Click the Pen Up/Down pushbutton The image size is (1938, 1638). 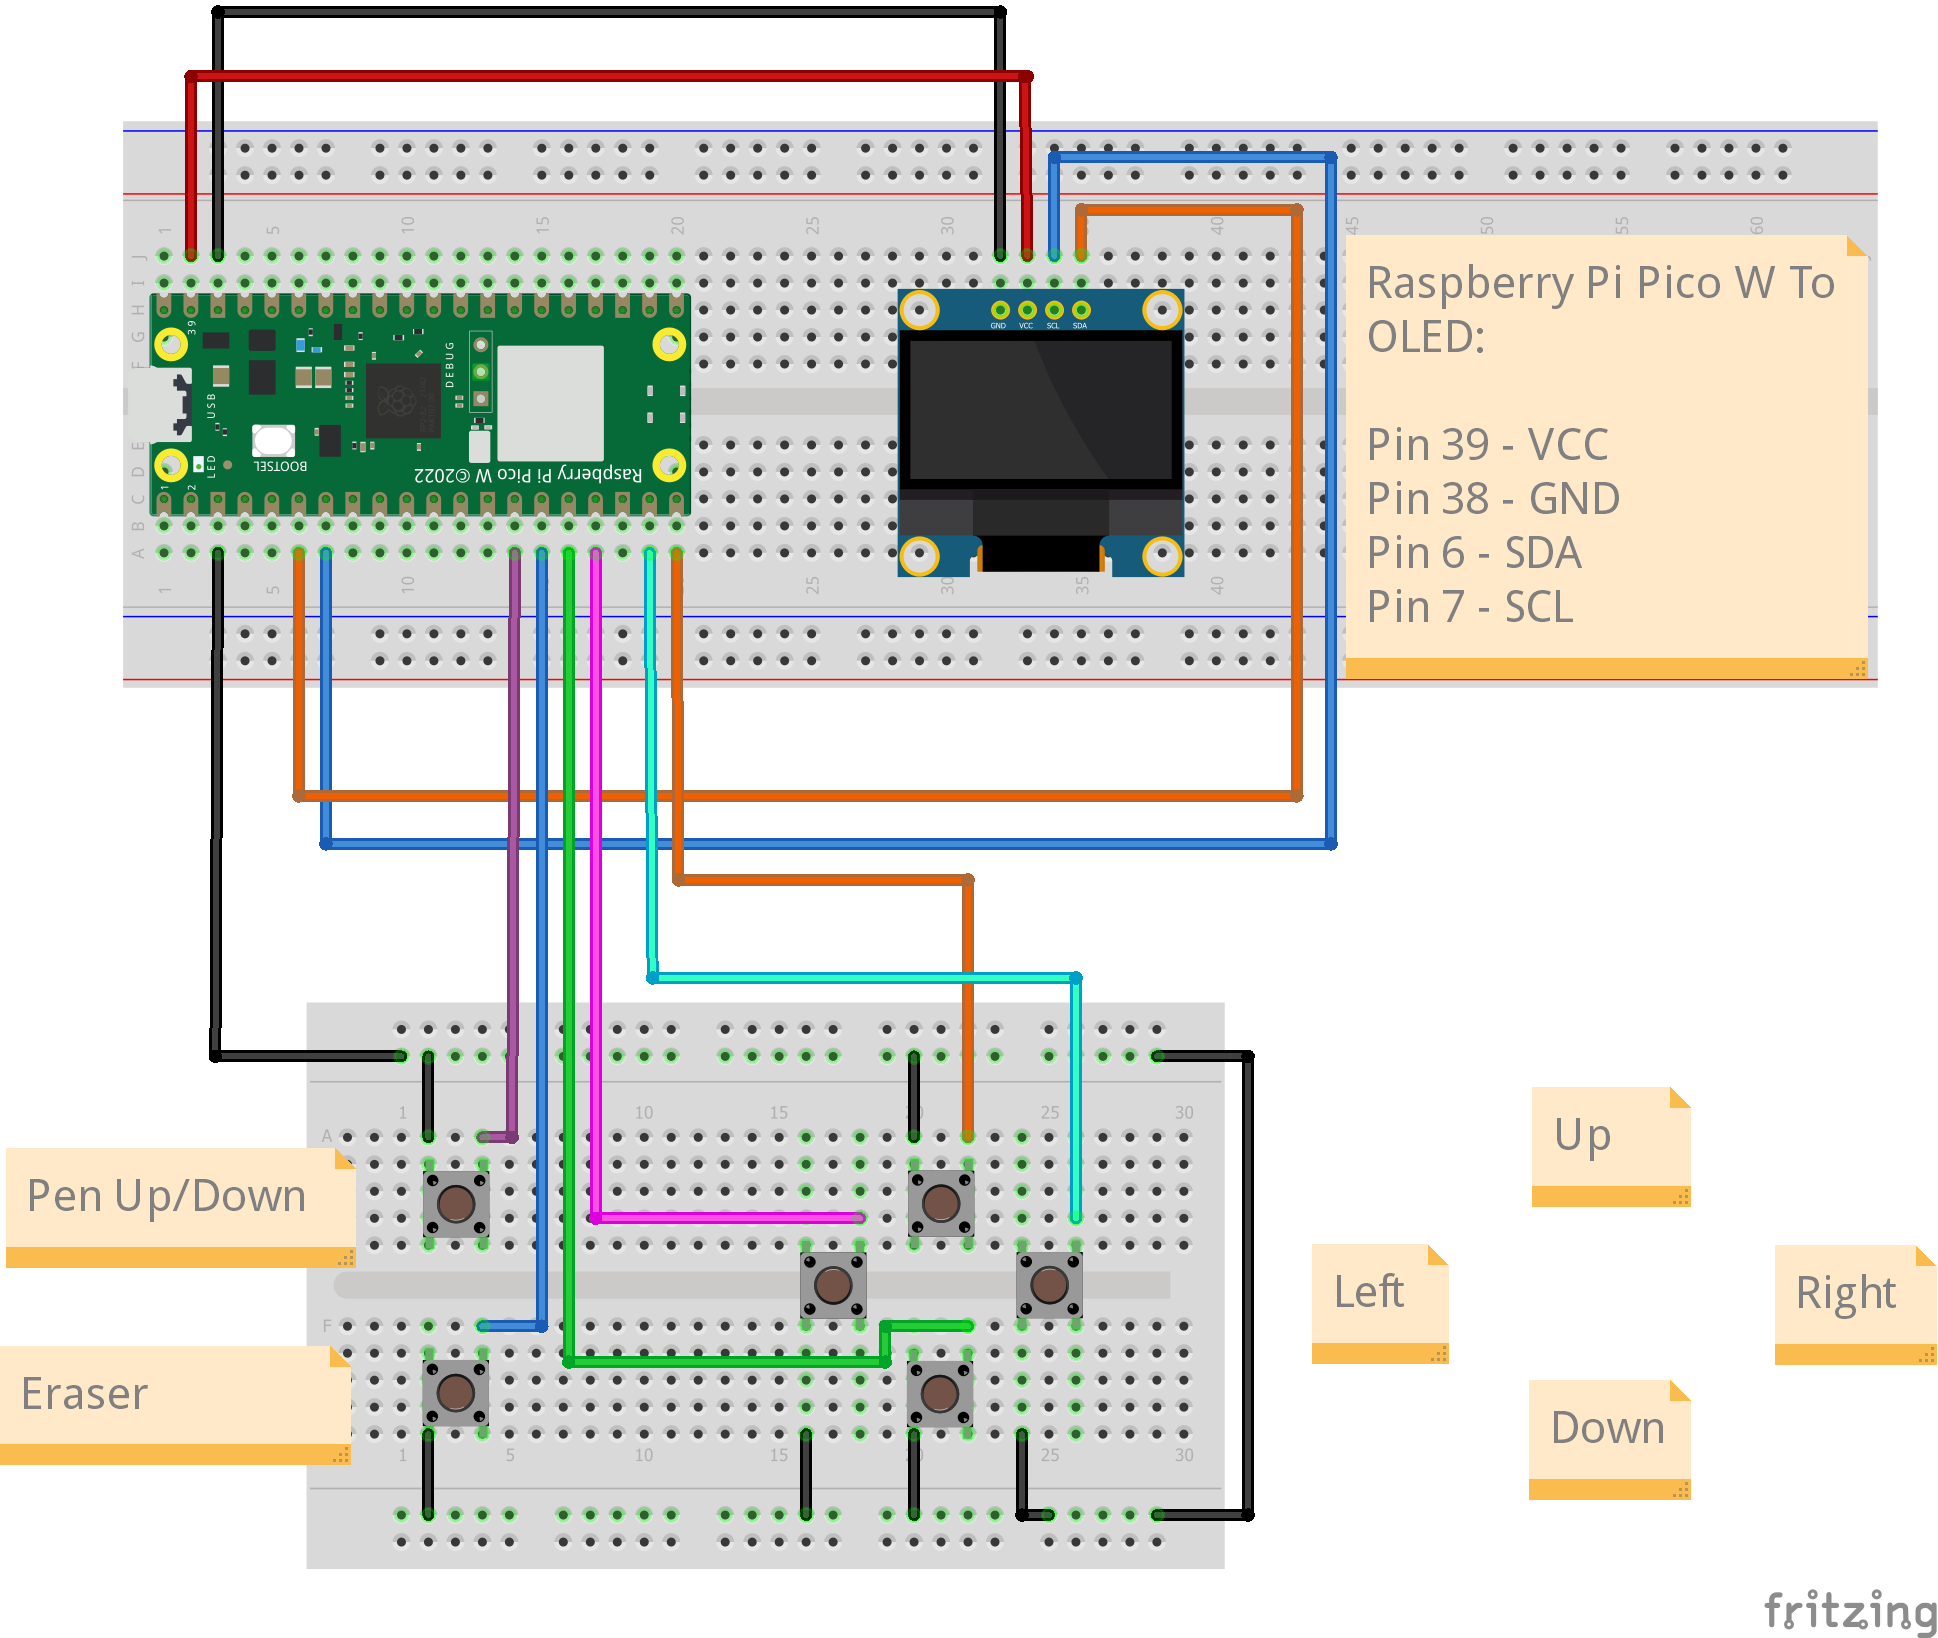click(x=456, y=1204)
